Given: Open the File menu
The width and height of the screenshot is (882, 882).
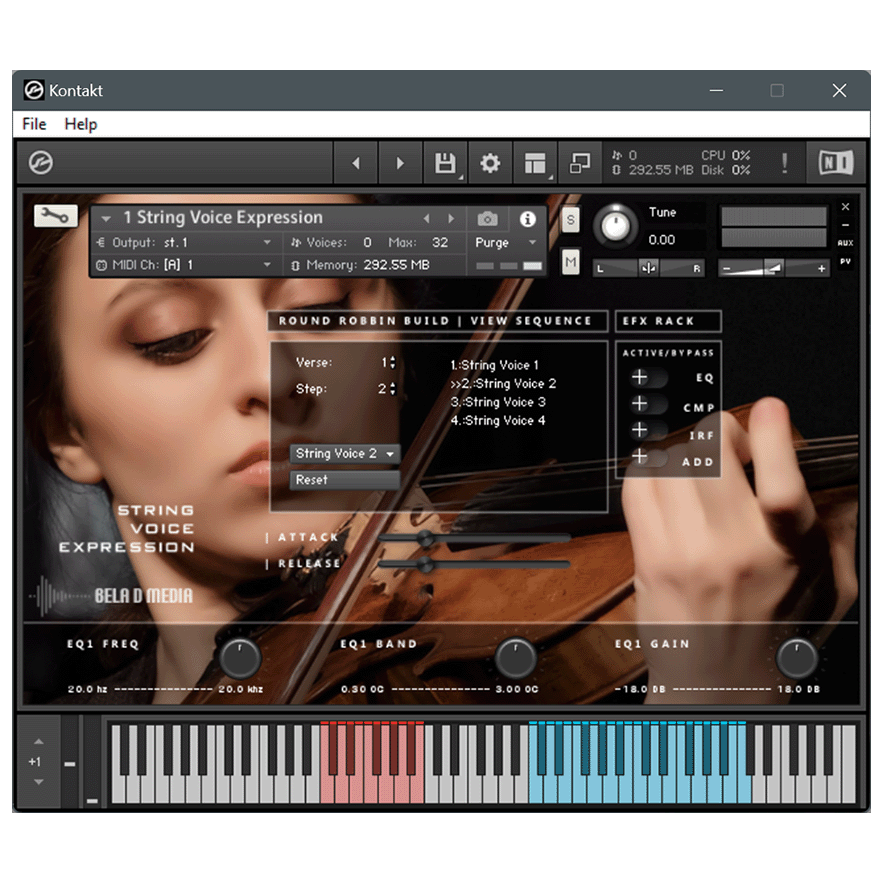Looking at the screenshot, I should 33,124.
